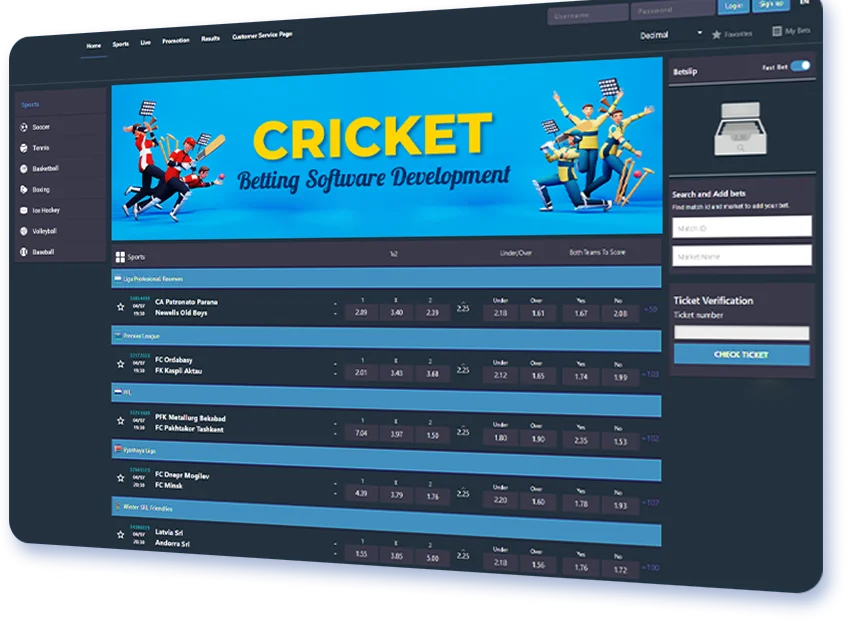Open Customer Service Page
The width and height of the screenshot is (868, 620).
262,35
